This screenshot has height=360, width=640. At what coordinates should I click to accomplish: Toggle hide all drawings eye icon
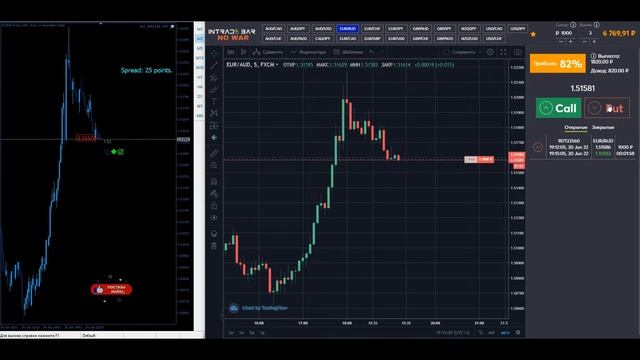pyautogui.click(x=214, y=218)
